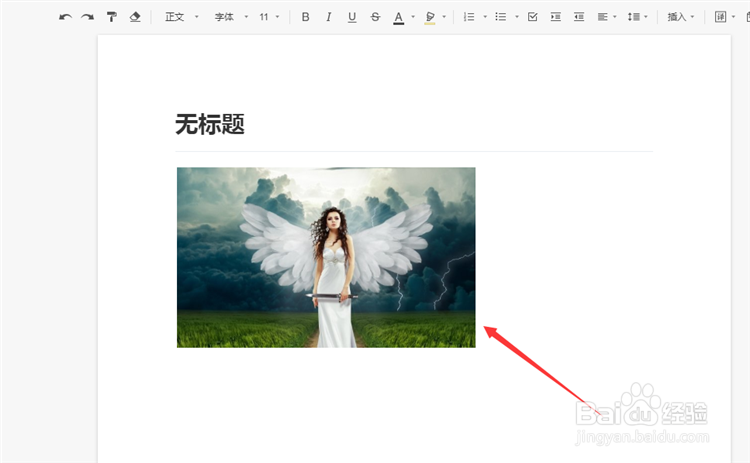
Task: Open the 字体 font dropdown
Action: pos(231,17)
